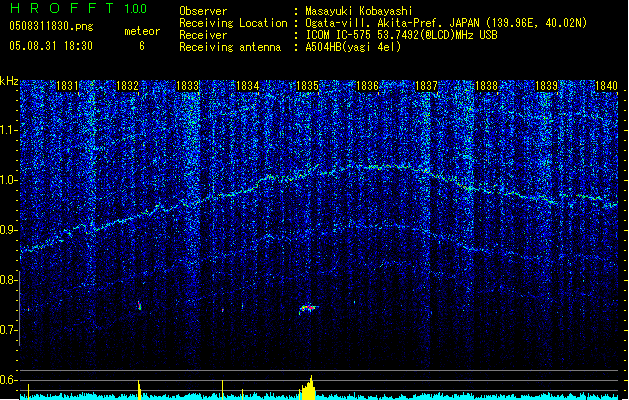The image size is (629, 400).
Task: Click the 'Observer' field label
Action: point(203,11)
